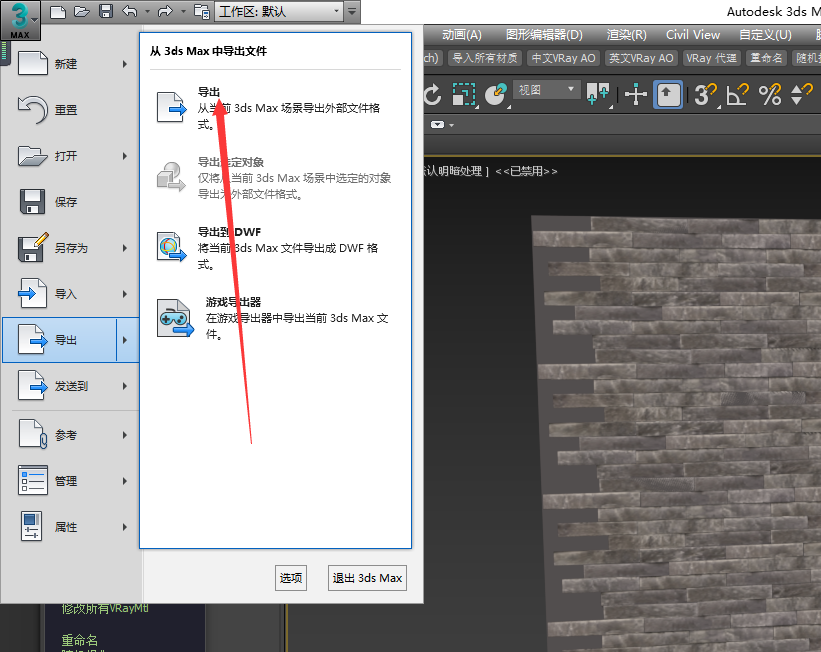Click the Select and Manipulate crosshair icon
Viewport: 821px width, 652px height.
pyautogui.click(x=636, y=95)
